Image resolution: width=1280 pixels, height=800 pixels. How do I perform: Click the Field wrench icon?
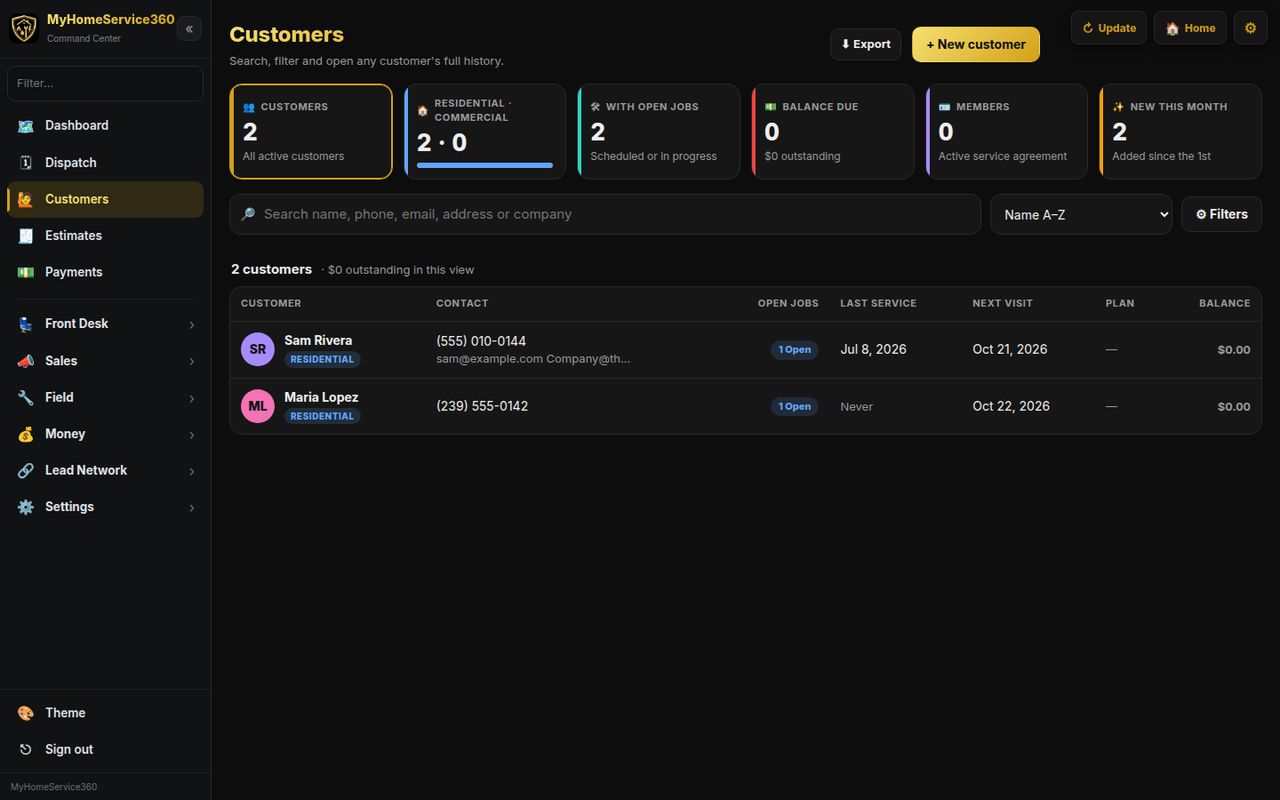tap(26, 398)
